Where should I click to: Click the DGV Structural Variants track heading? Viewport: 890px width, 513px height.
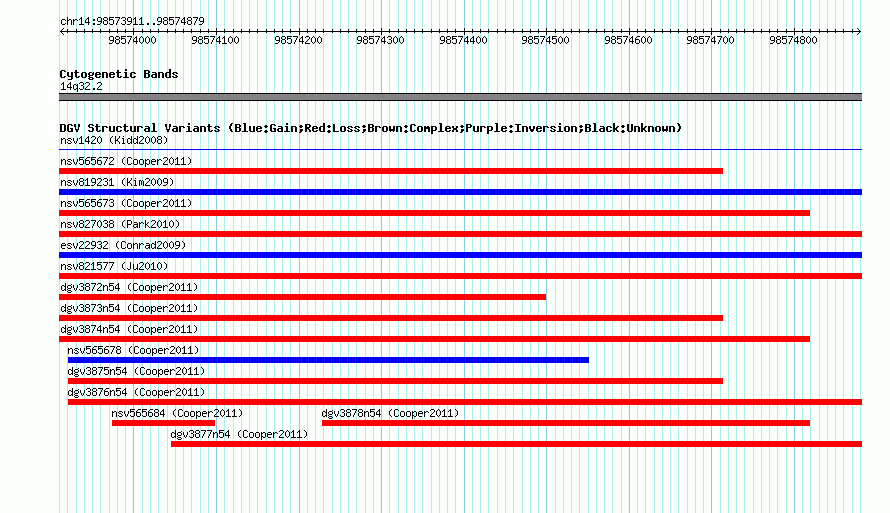pos(371,128)
